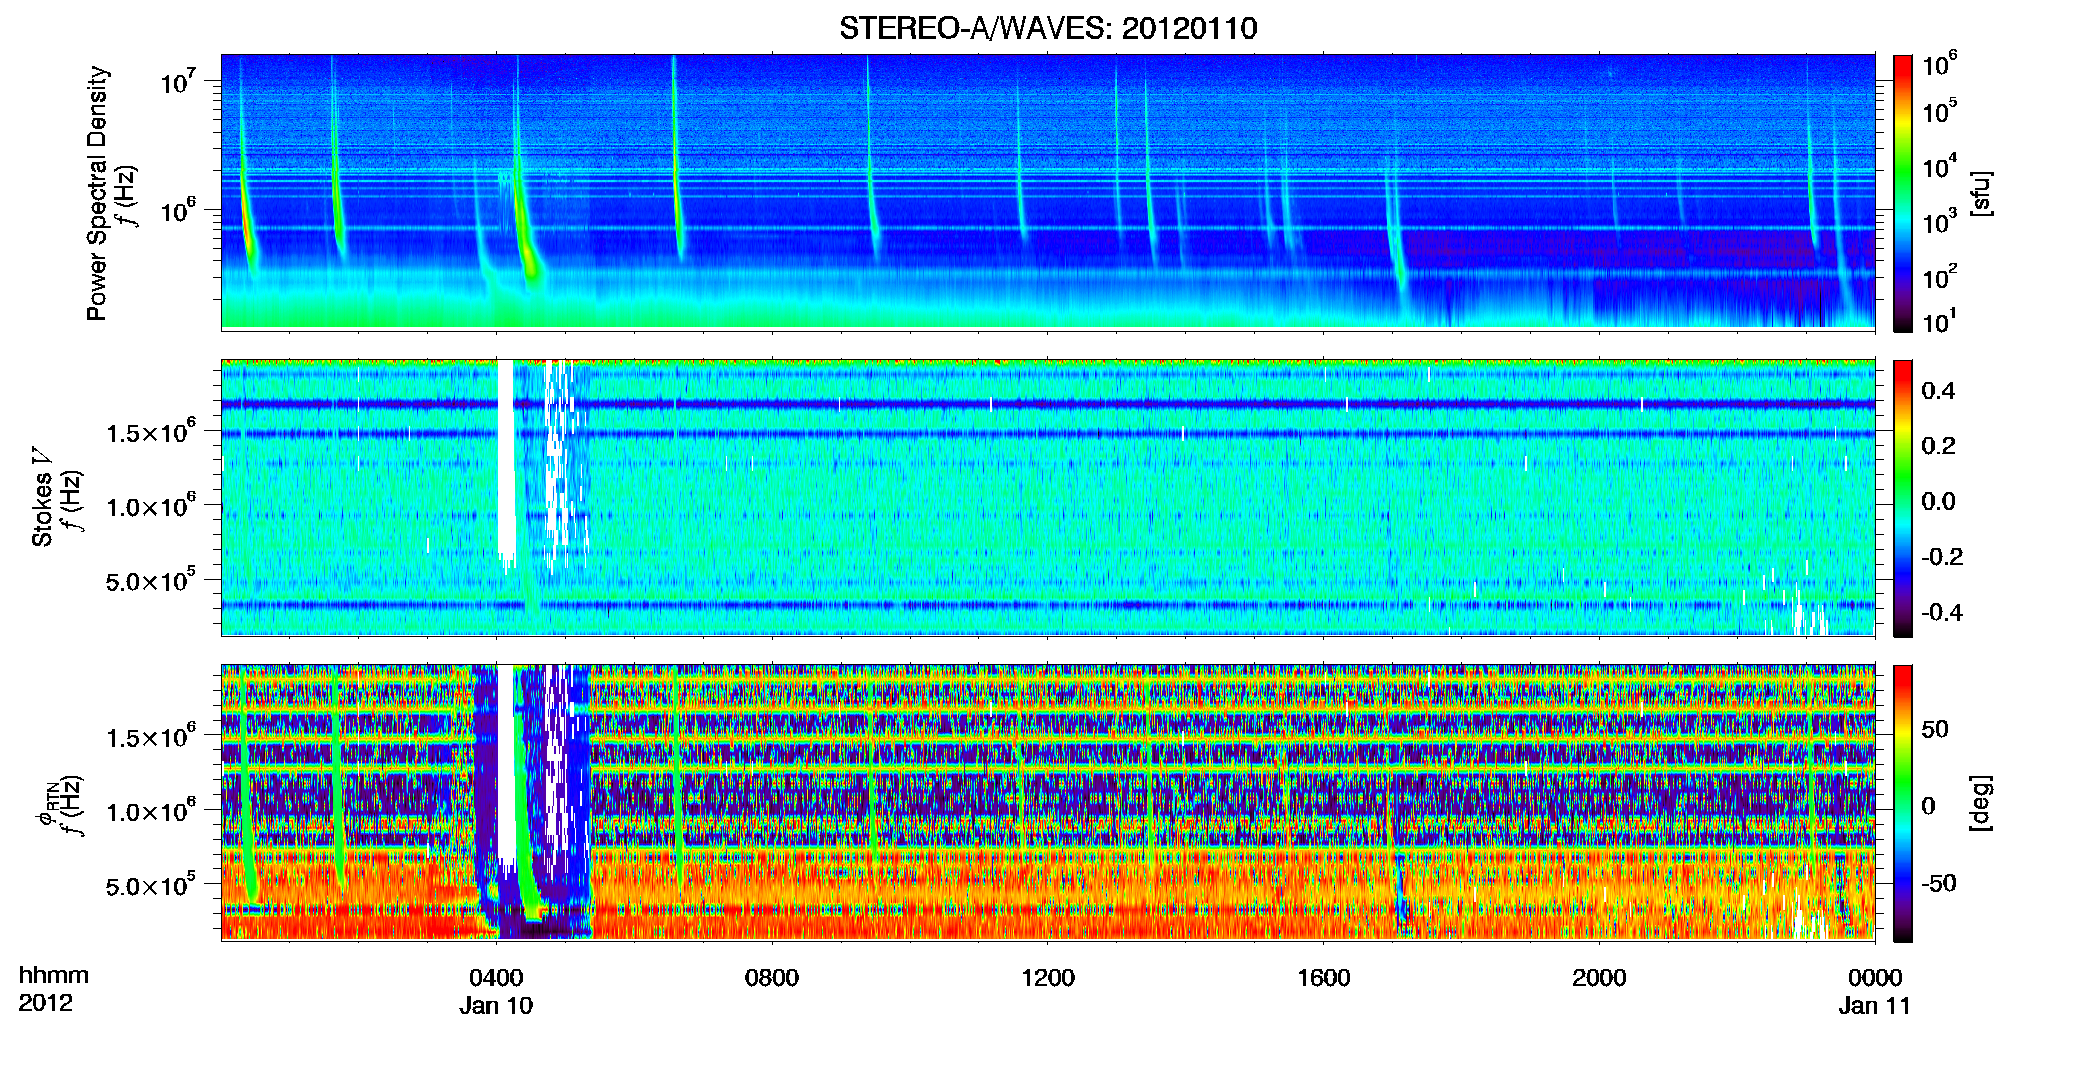The height and width of the screenshot is (1080, 2096).
Task: Click the Jan 10 date label
Action: 496,1005
